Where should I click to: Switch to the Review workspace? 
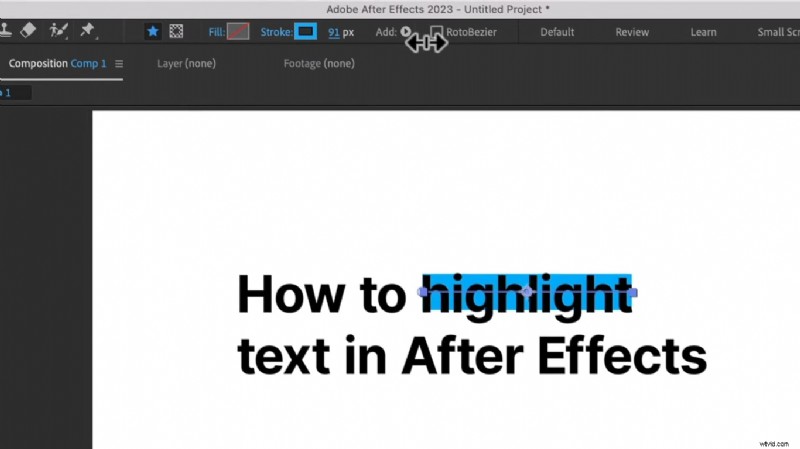[632, 32]
